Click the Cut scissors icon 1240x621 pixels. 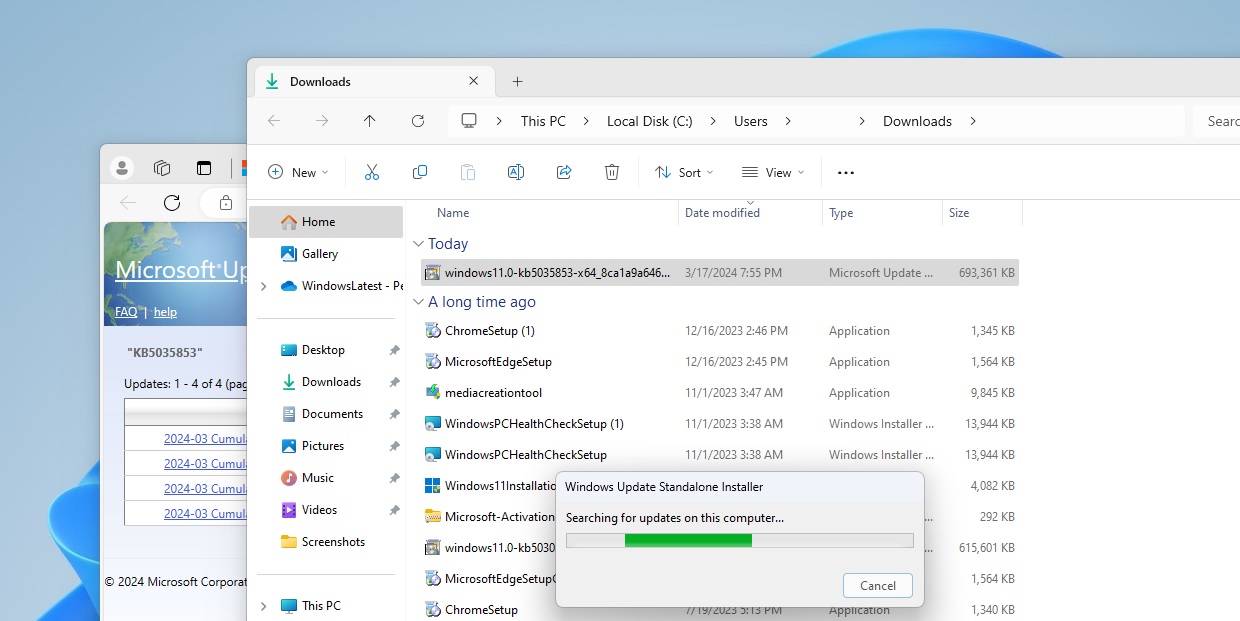[x=372, y=172]
